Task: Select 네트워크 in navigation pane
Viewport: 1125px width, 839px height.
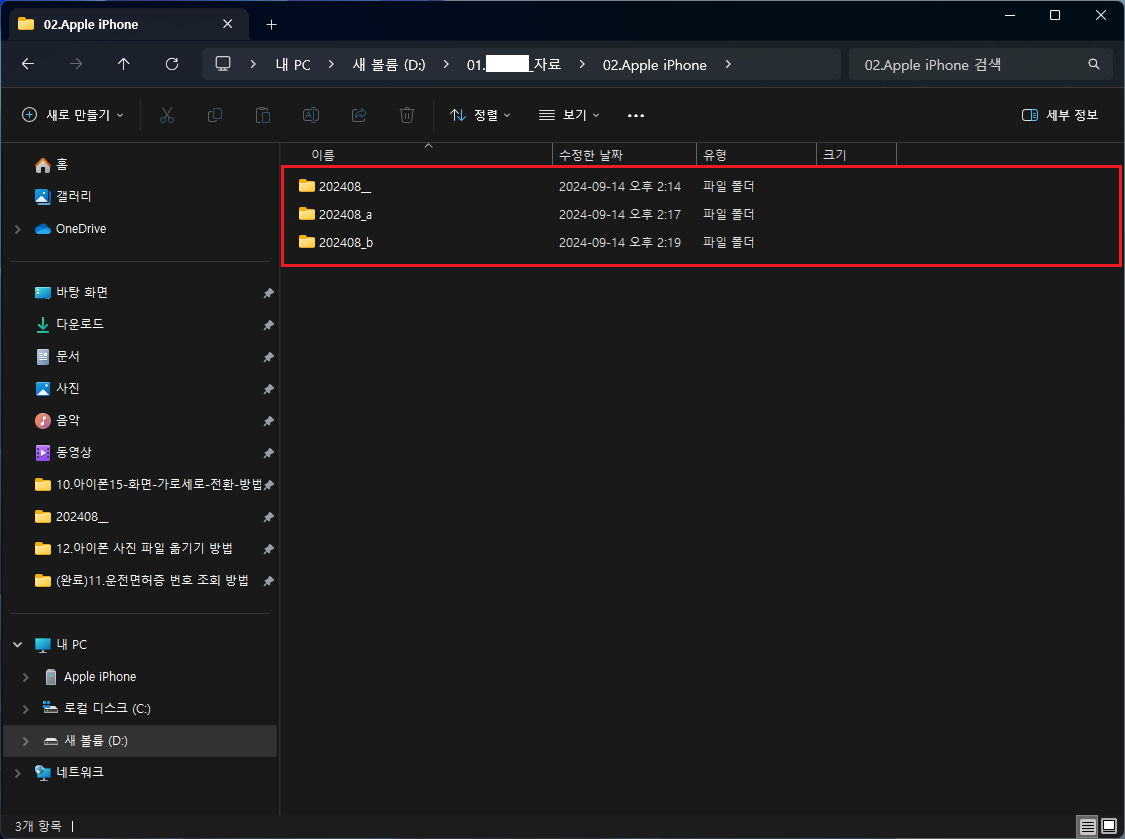Action: [70, 773]
